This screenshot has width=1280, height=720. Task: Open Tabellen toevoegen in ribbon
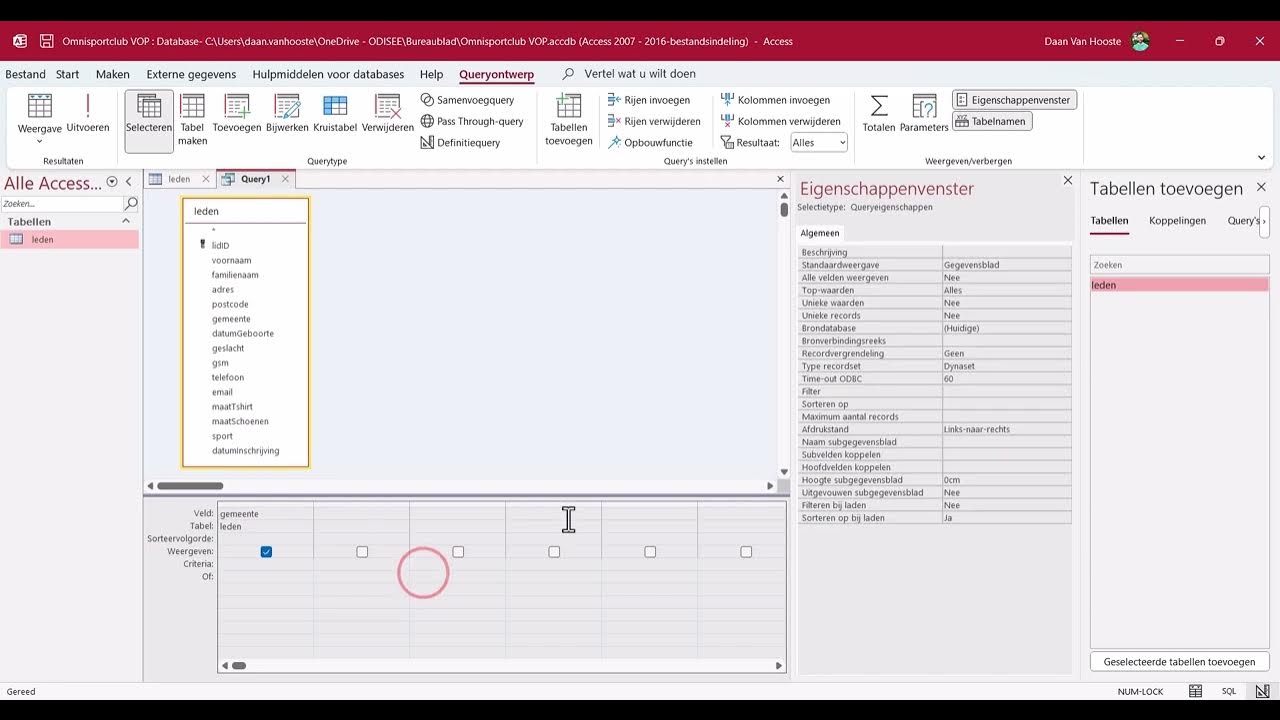tap(569, 120)
